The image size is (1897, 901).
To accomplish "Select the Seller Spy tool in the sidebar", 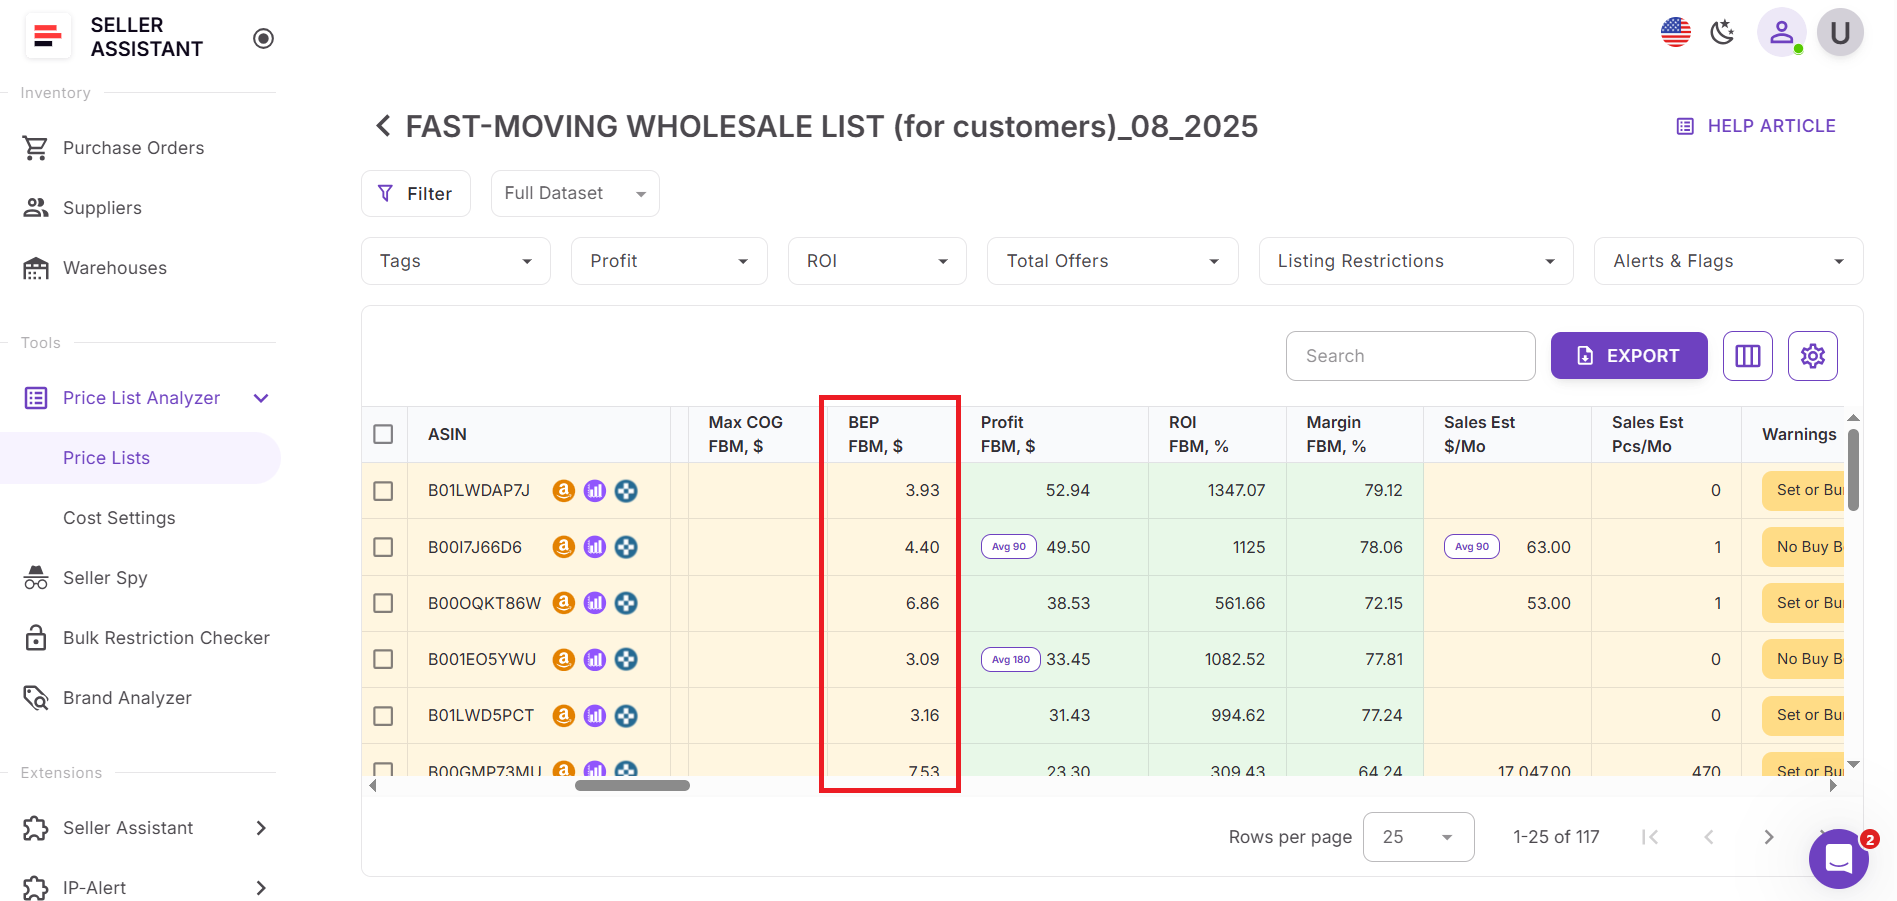I will point(104,577).
